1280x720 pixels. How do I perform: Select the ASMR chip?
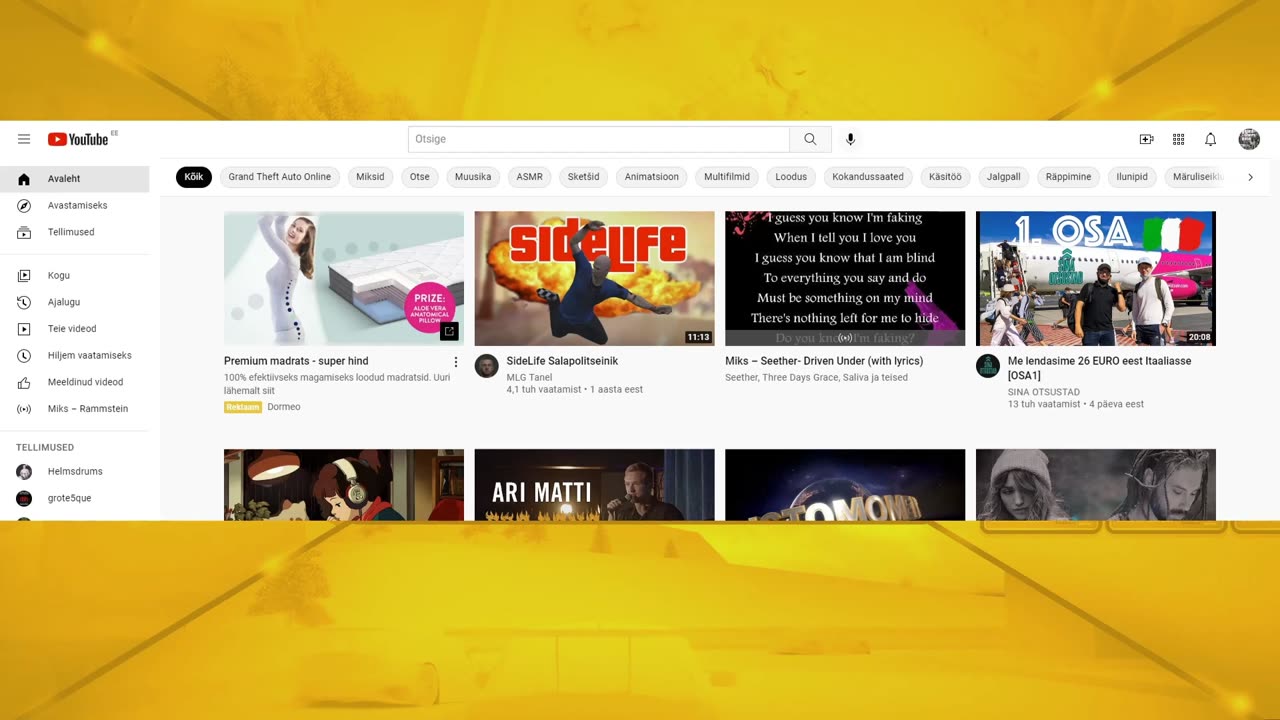point(529,177)
